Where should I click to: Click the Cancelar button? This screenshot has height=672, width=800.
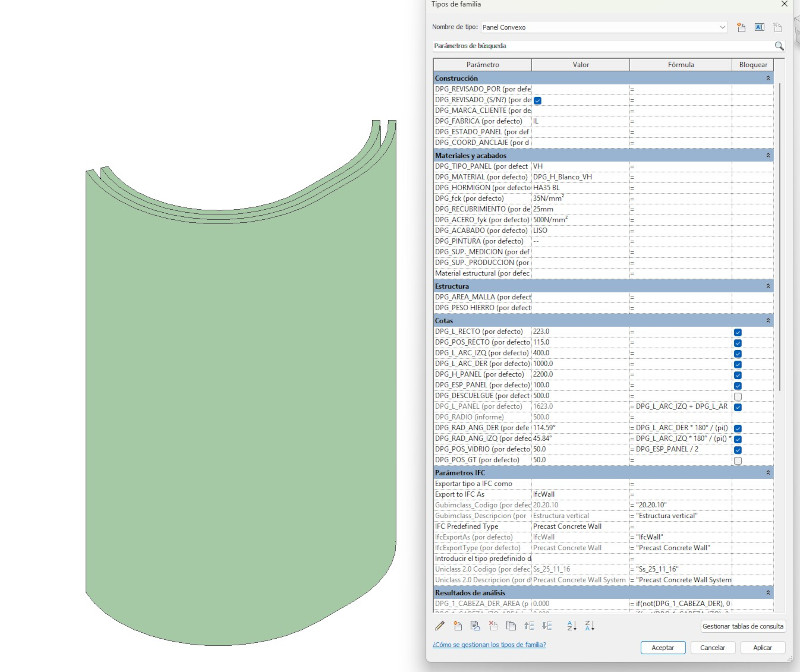[712, 648]
